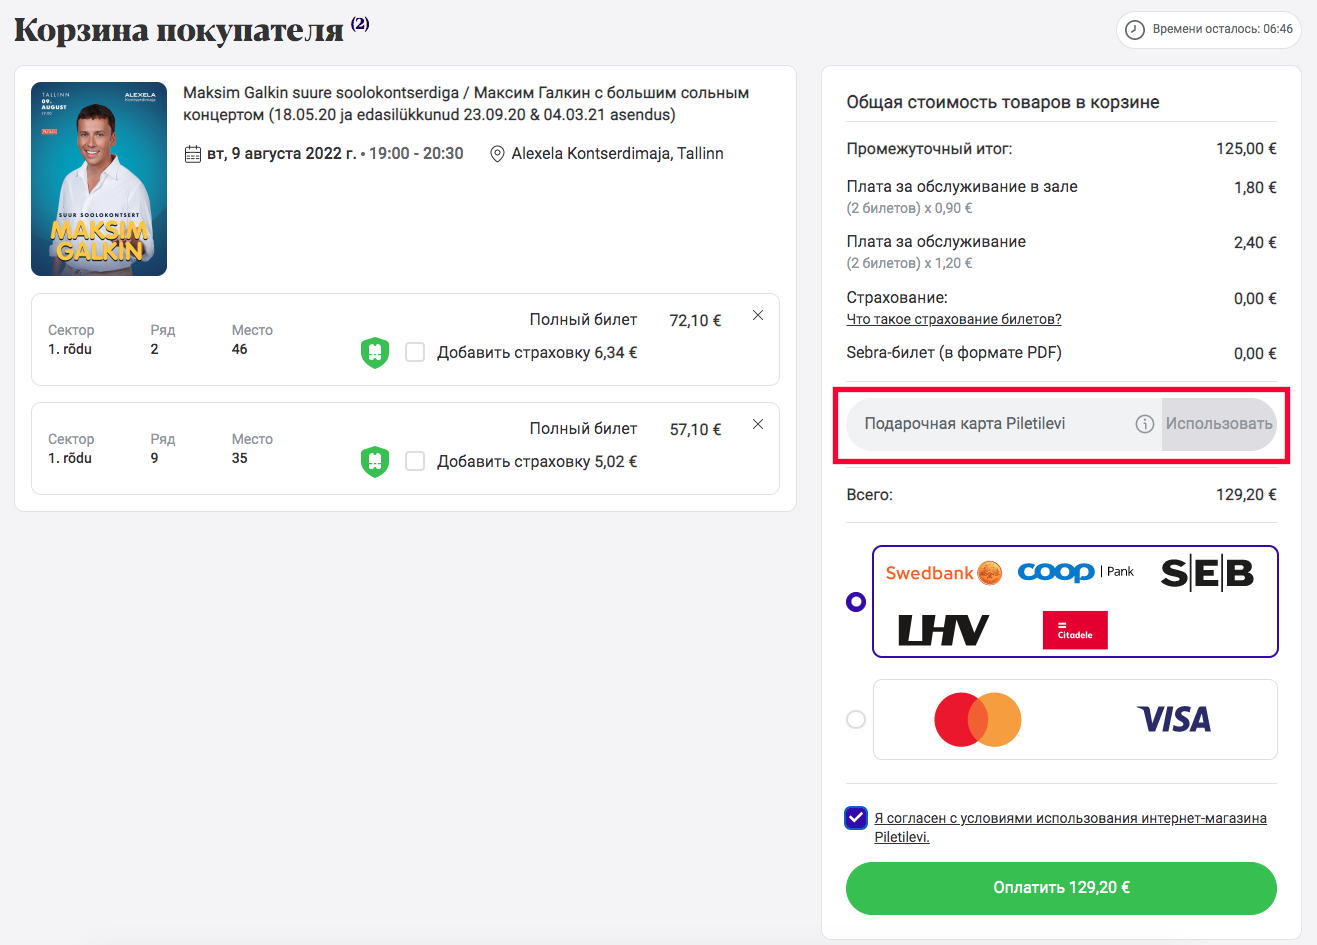Screen dimensions: 1317x945
Task: Click the 'Всего:' total label
Action: click(870, 495)
